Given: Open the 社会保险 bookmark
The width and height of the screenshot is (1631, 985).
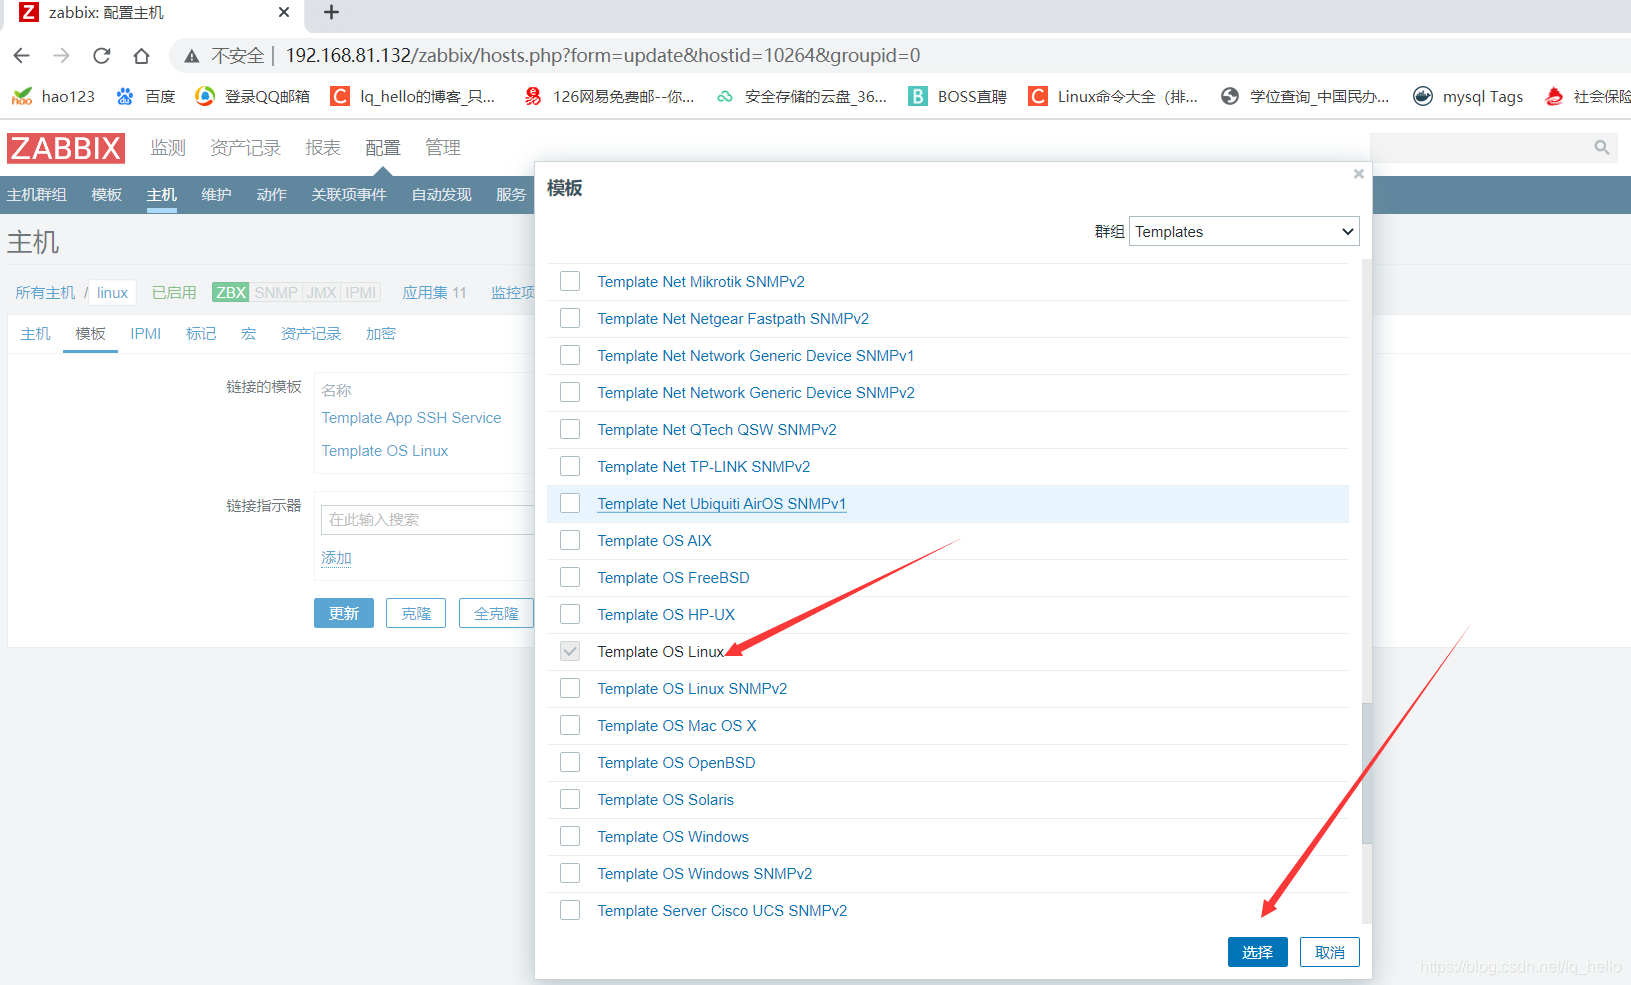Looking at the screenshot, I should coord(1587,96).
